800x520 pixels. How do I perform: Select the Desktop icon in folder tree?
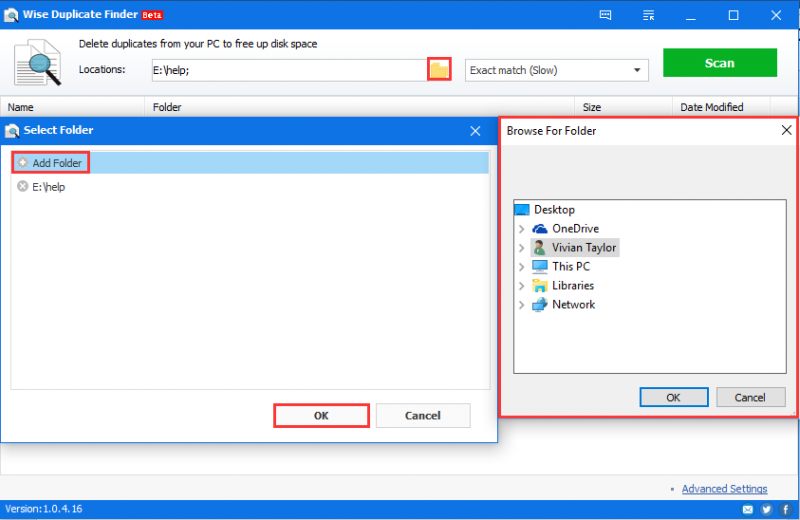[x=522, y=210]
